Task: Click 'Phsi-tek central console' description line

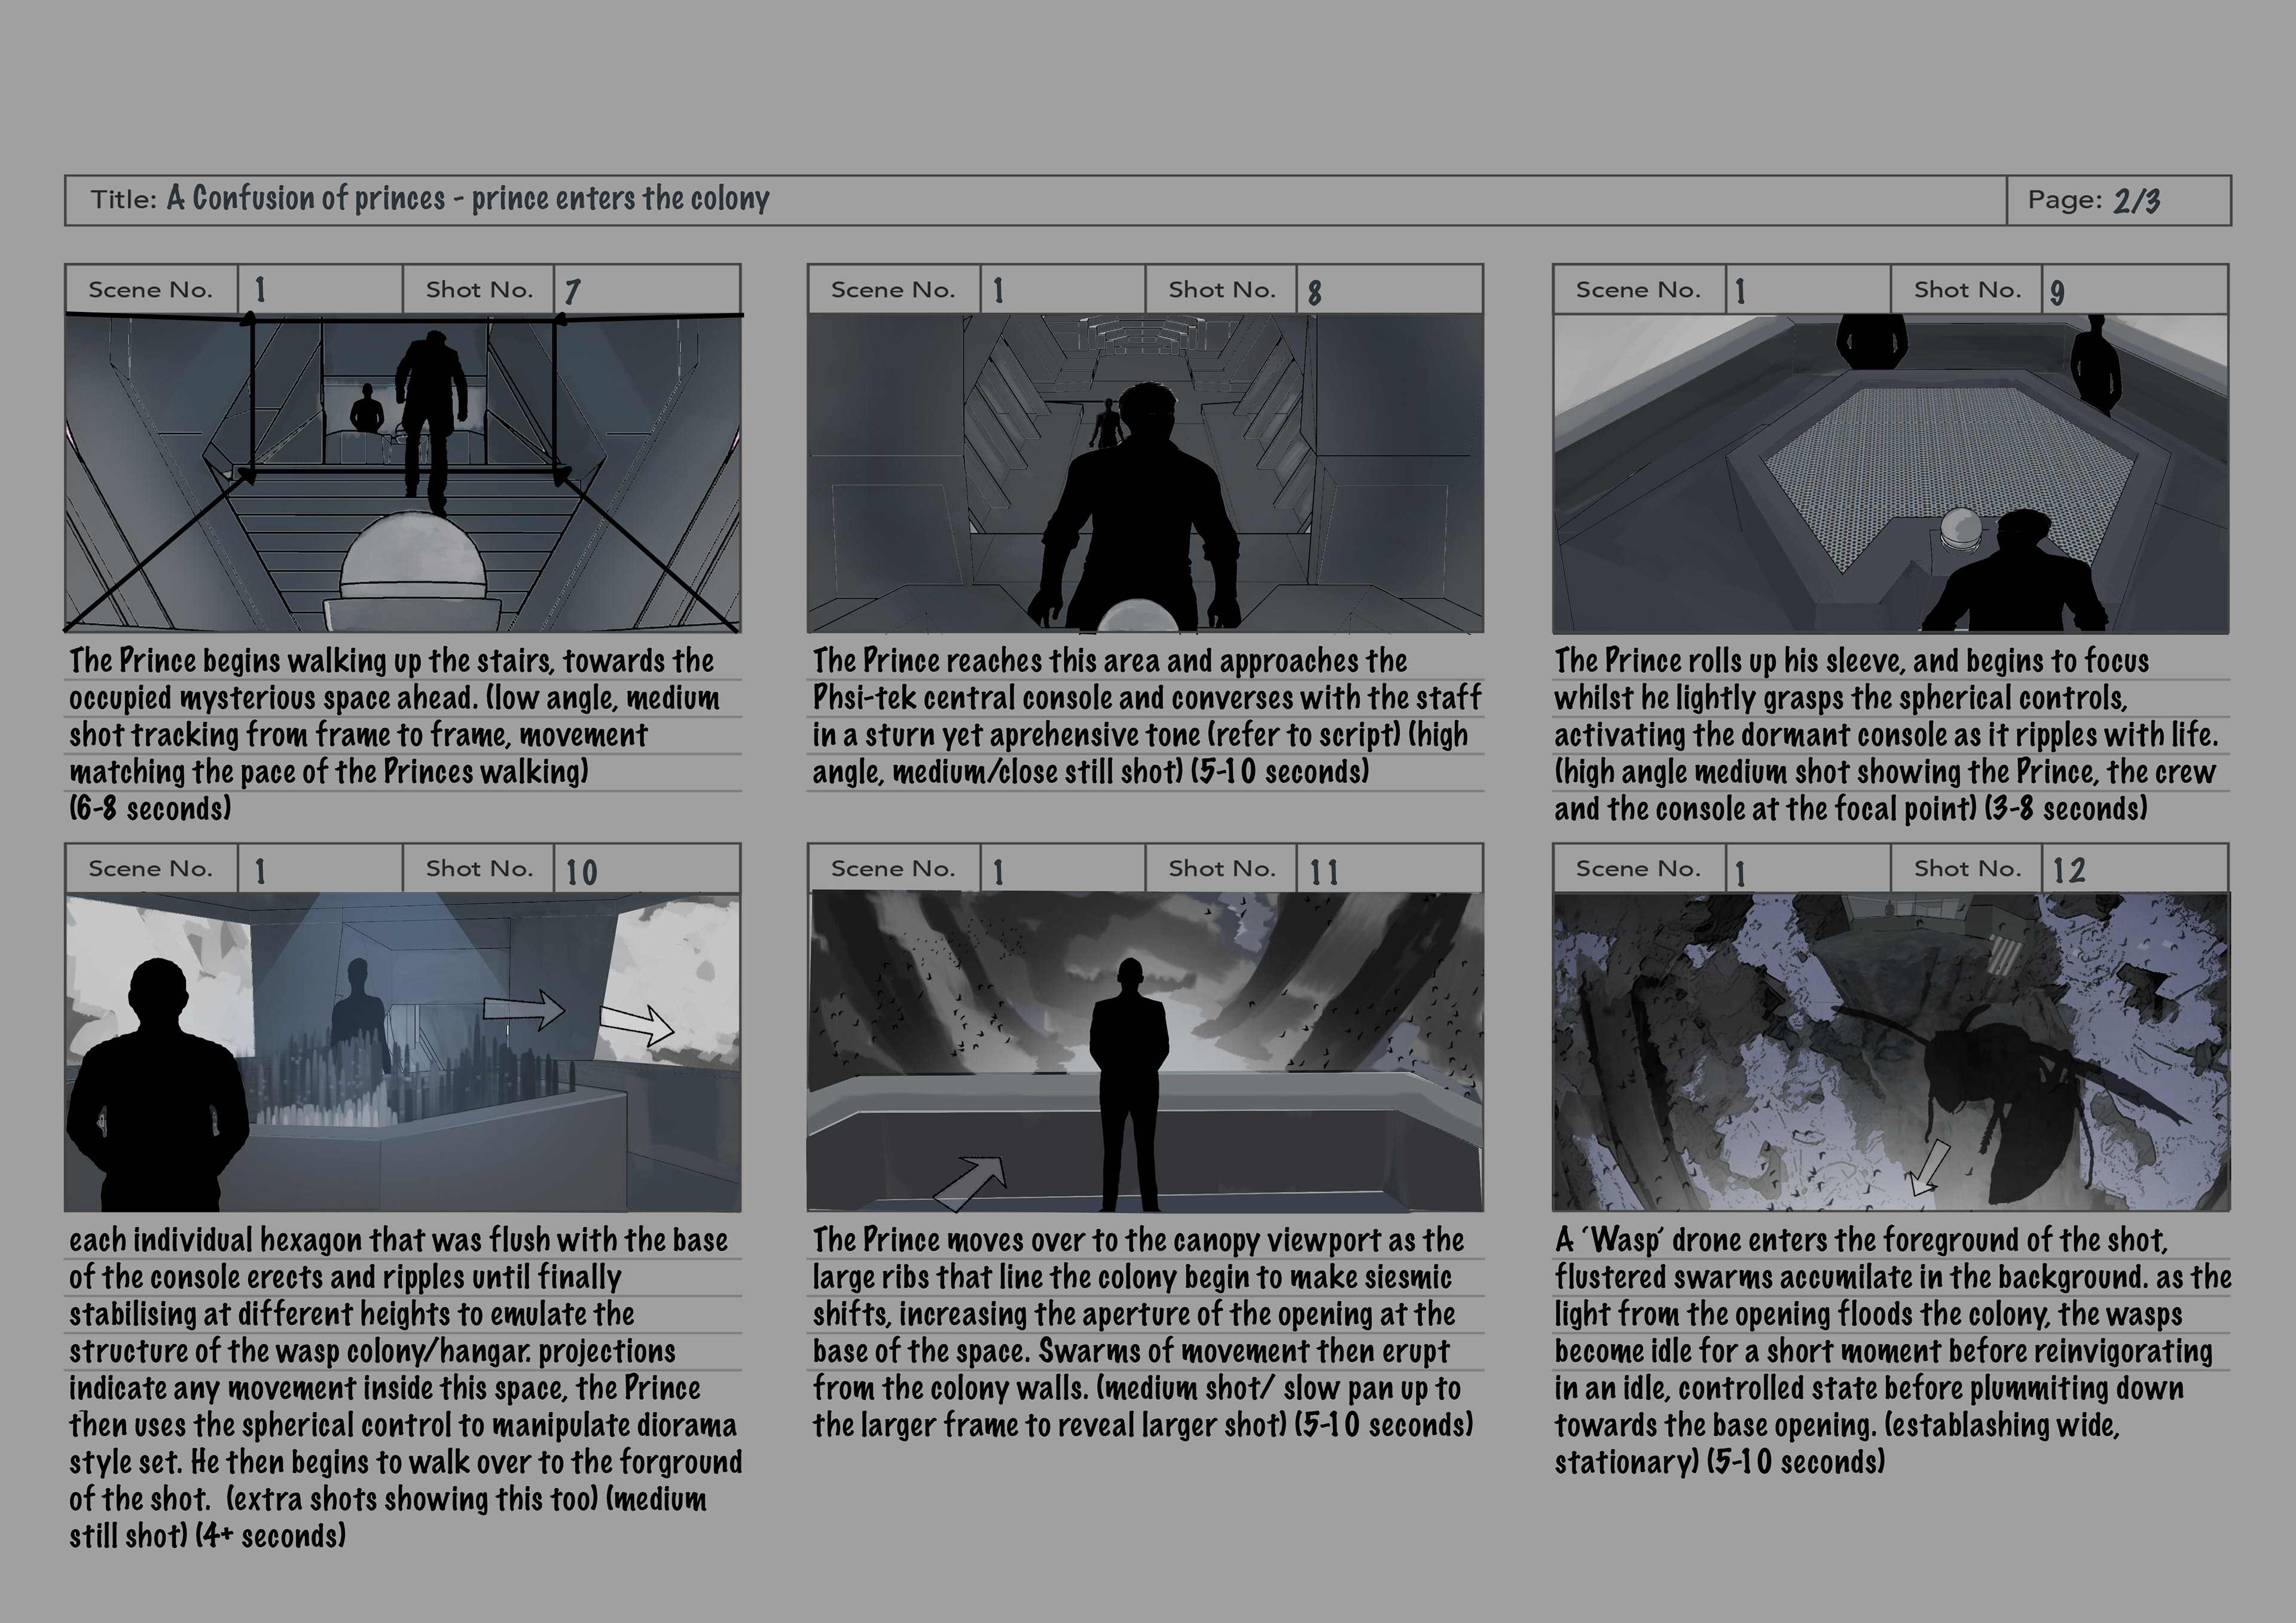Action: pos(1147,698)
